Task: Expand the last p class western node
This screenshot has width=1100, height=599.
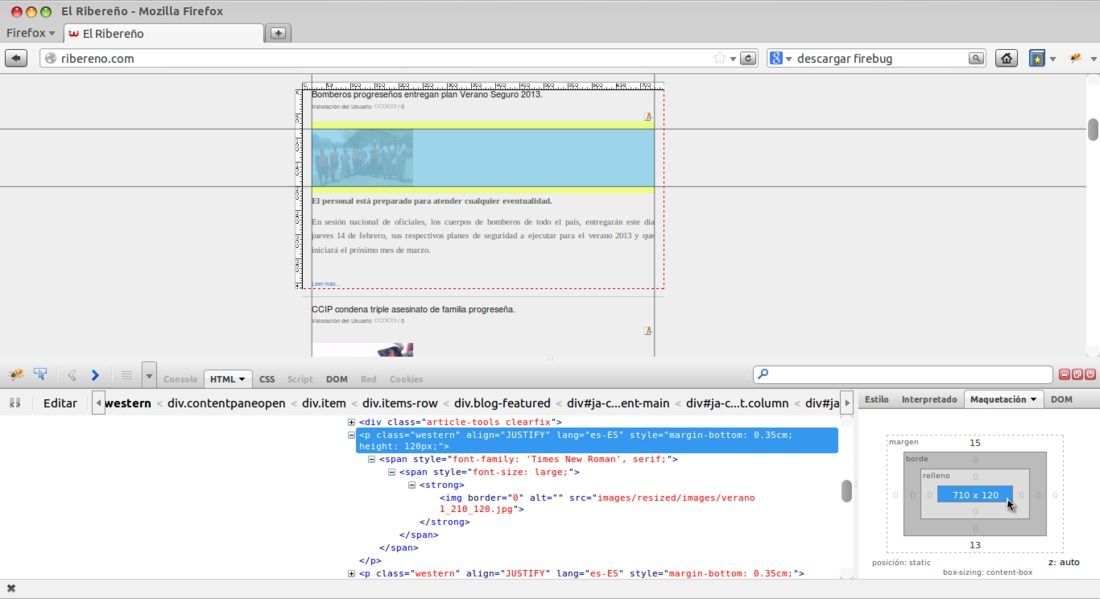Action: [351, 574]
